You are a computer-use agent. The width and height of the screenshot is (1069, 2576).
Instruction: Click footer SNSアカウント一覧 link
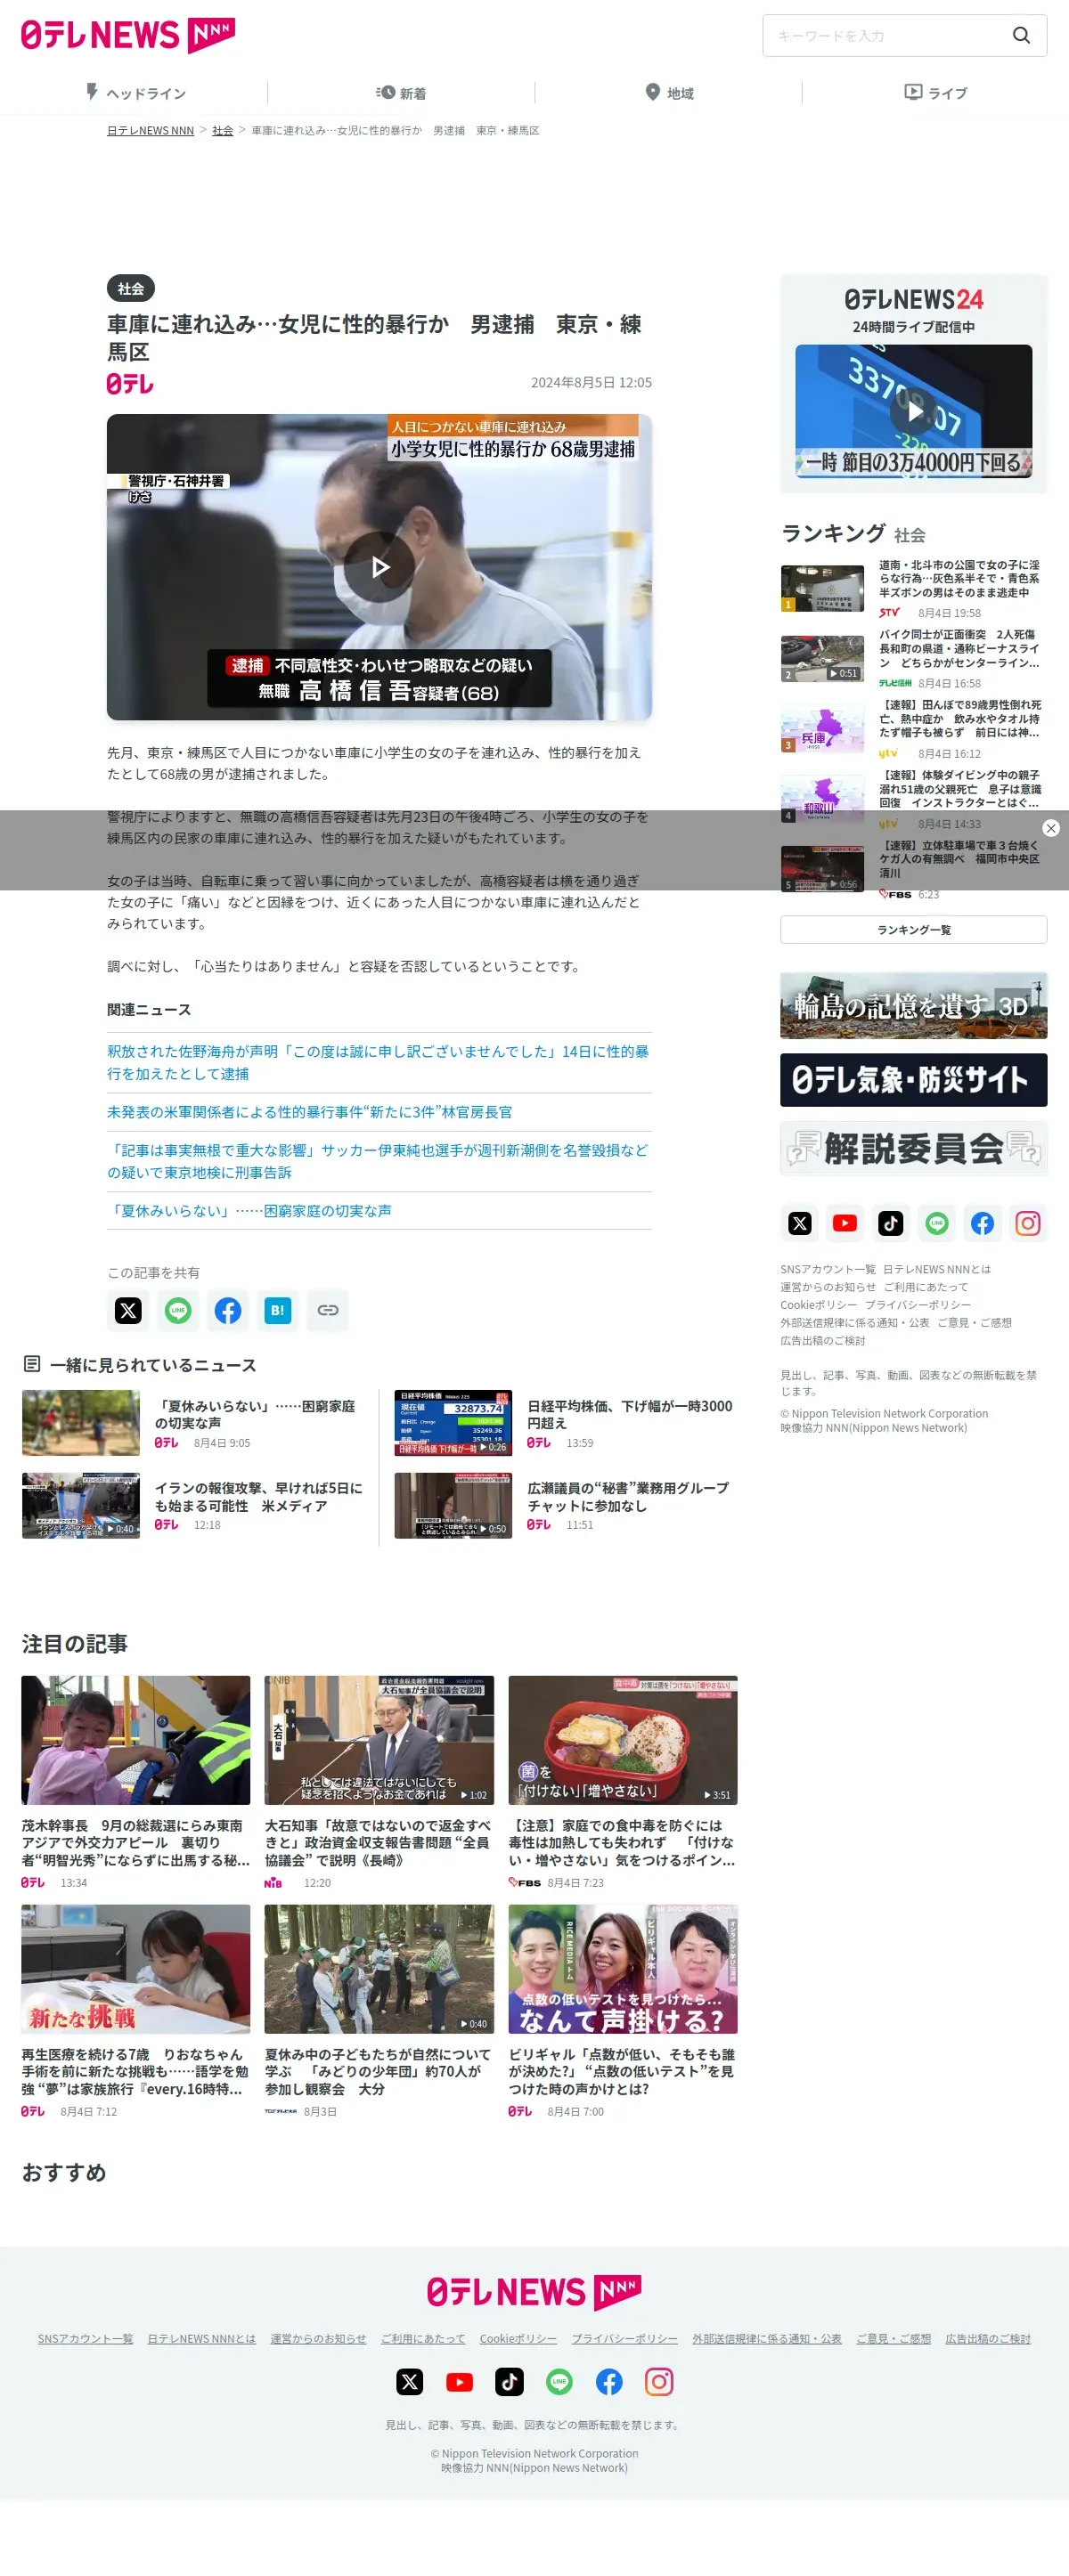click(x=85, y=2339)
